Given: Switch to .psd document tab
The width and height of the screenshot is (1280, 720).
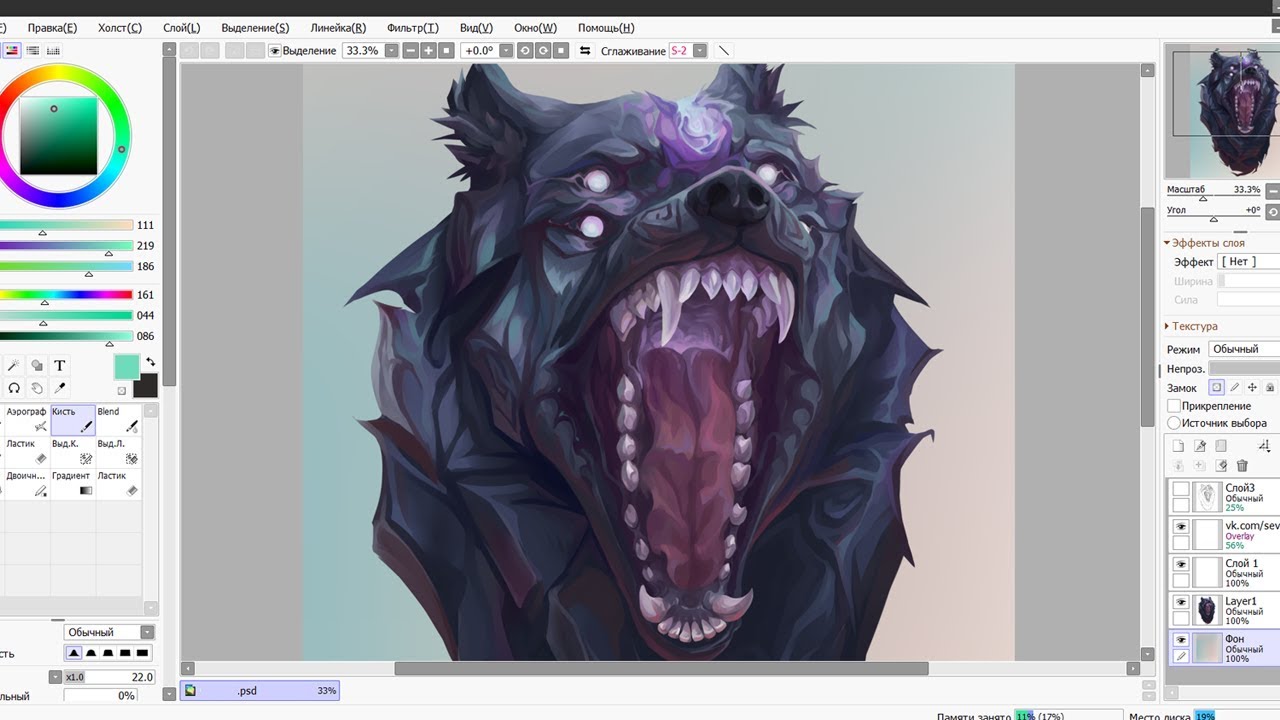Looking at the screenshot, I should point(260,690).
